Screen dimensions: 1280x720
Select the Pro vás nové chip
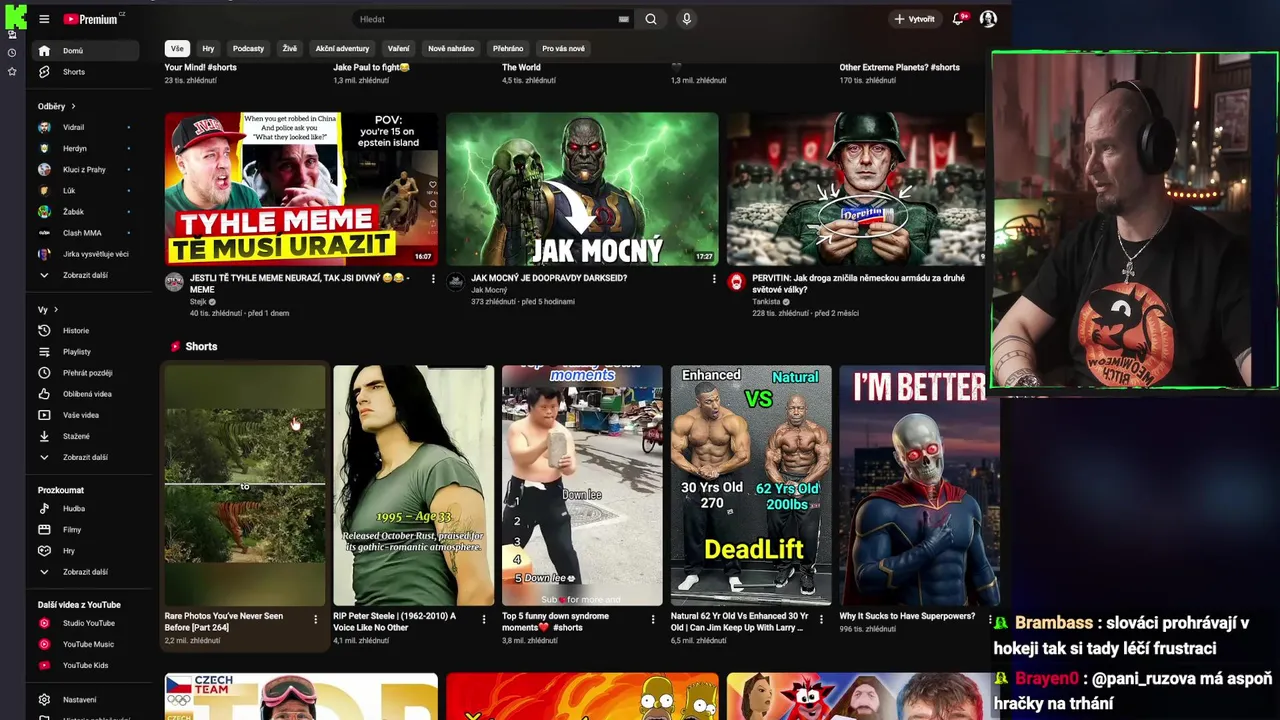[x=563, y=48]
